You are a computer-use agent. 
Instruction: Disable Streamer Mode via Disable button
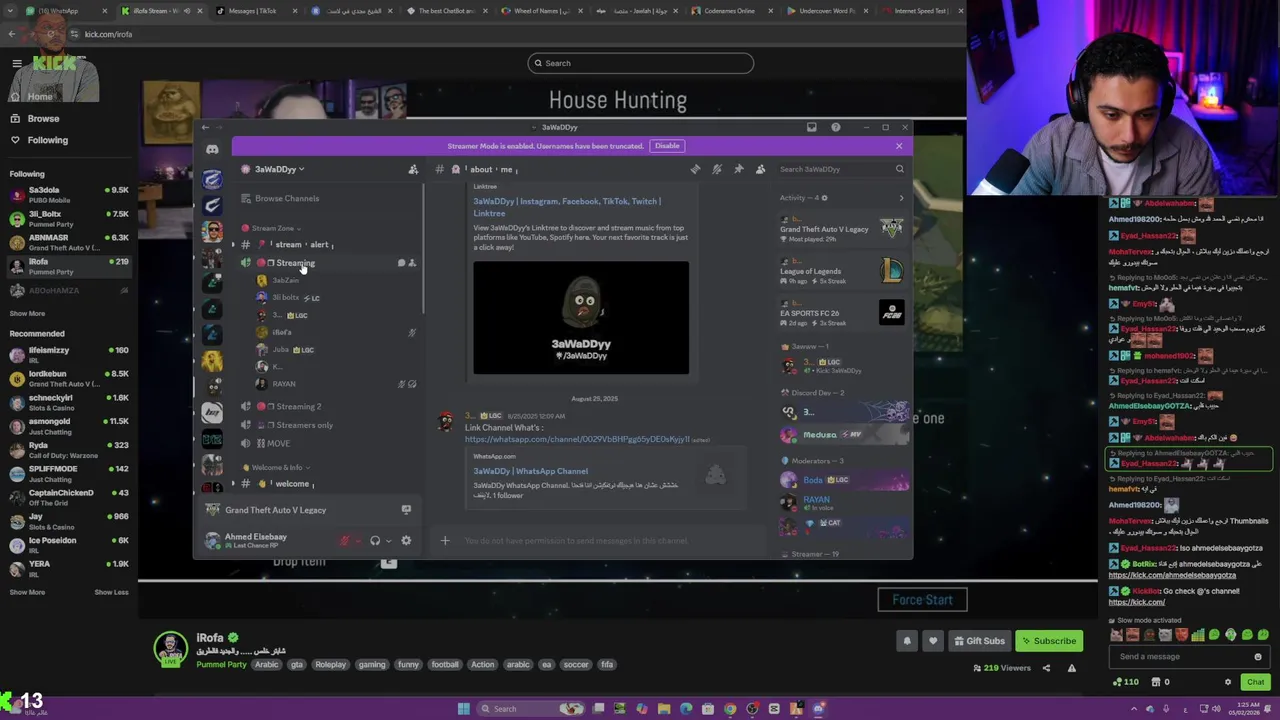pyautogui.click(x=667, y=146)
